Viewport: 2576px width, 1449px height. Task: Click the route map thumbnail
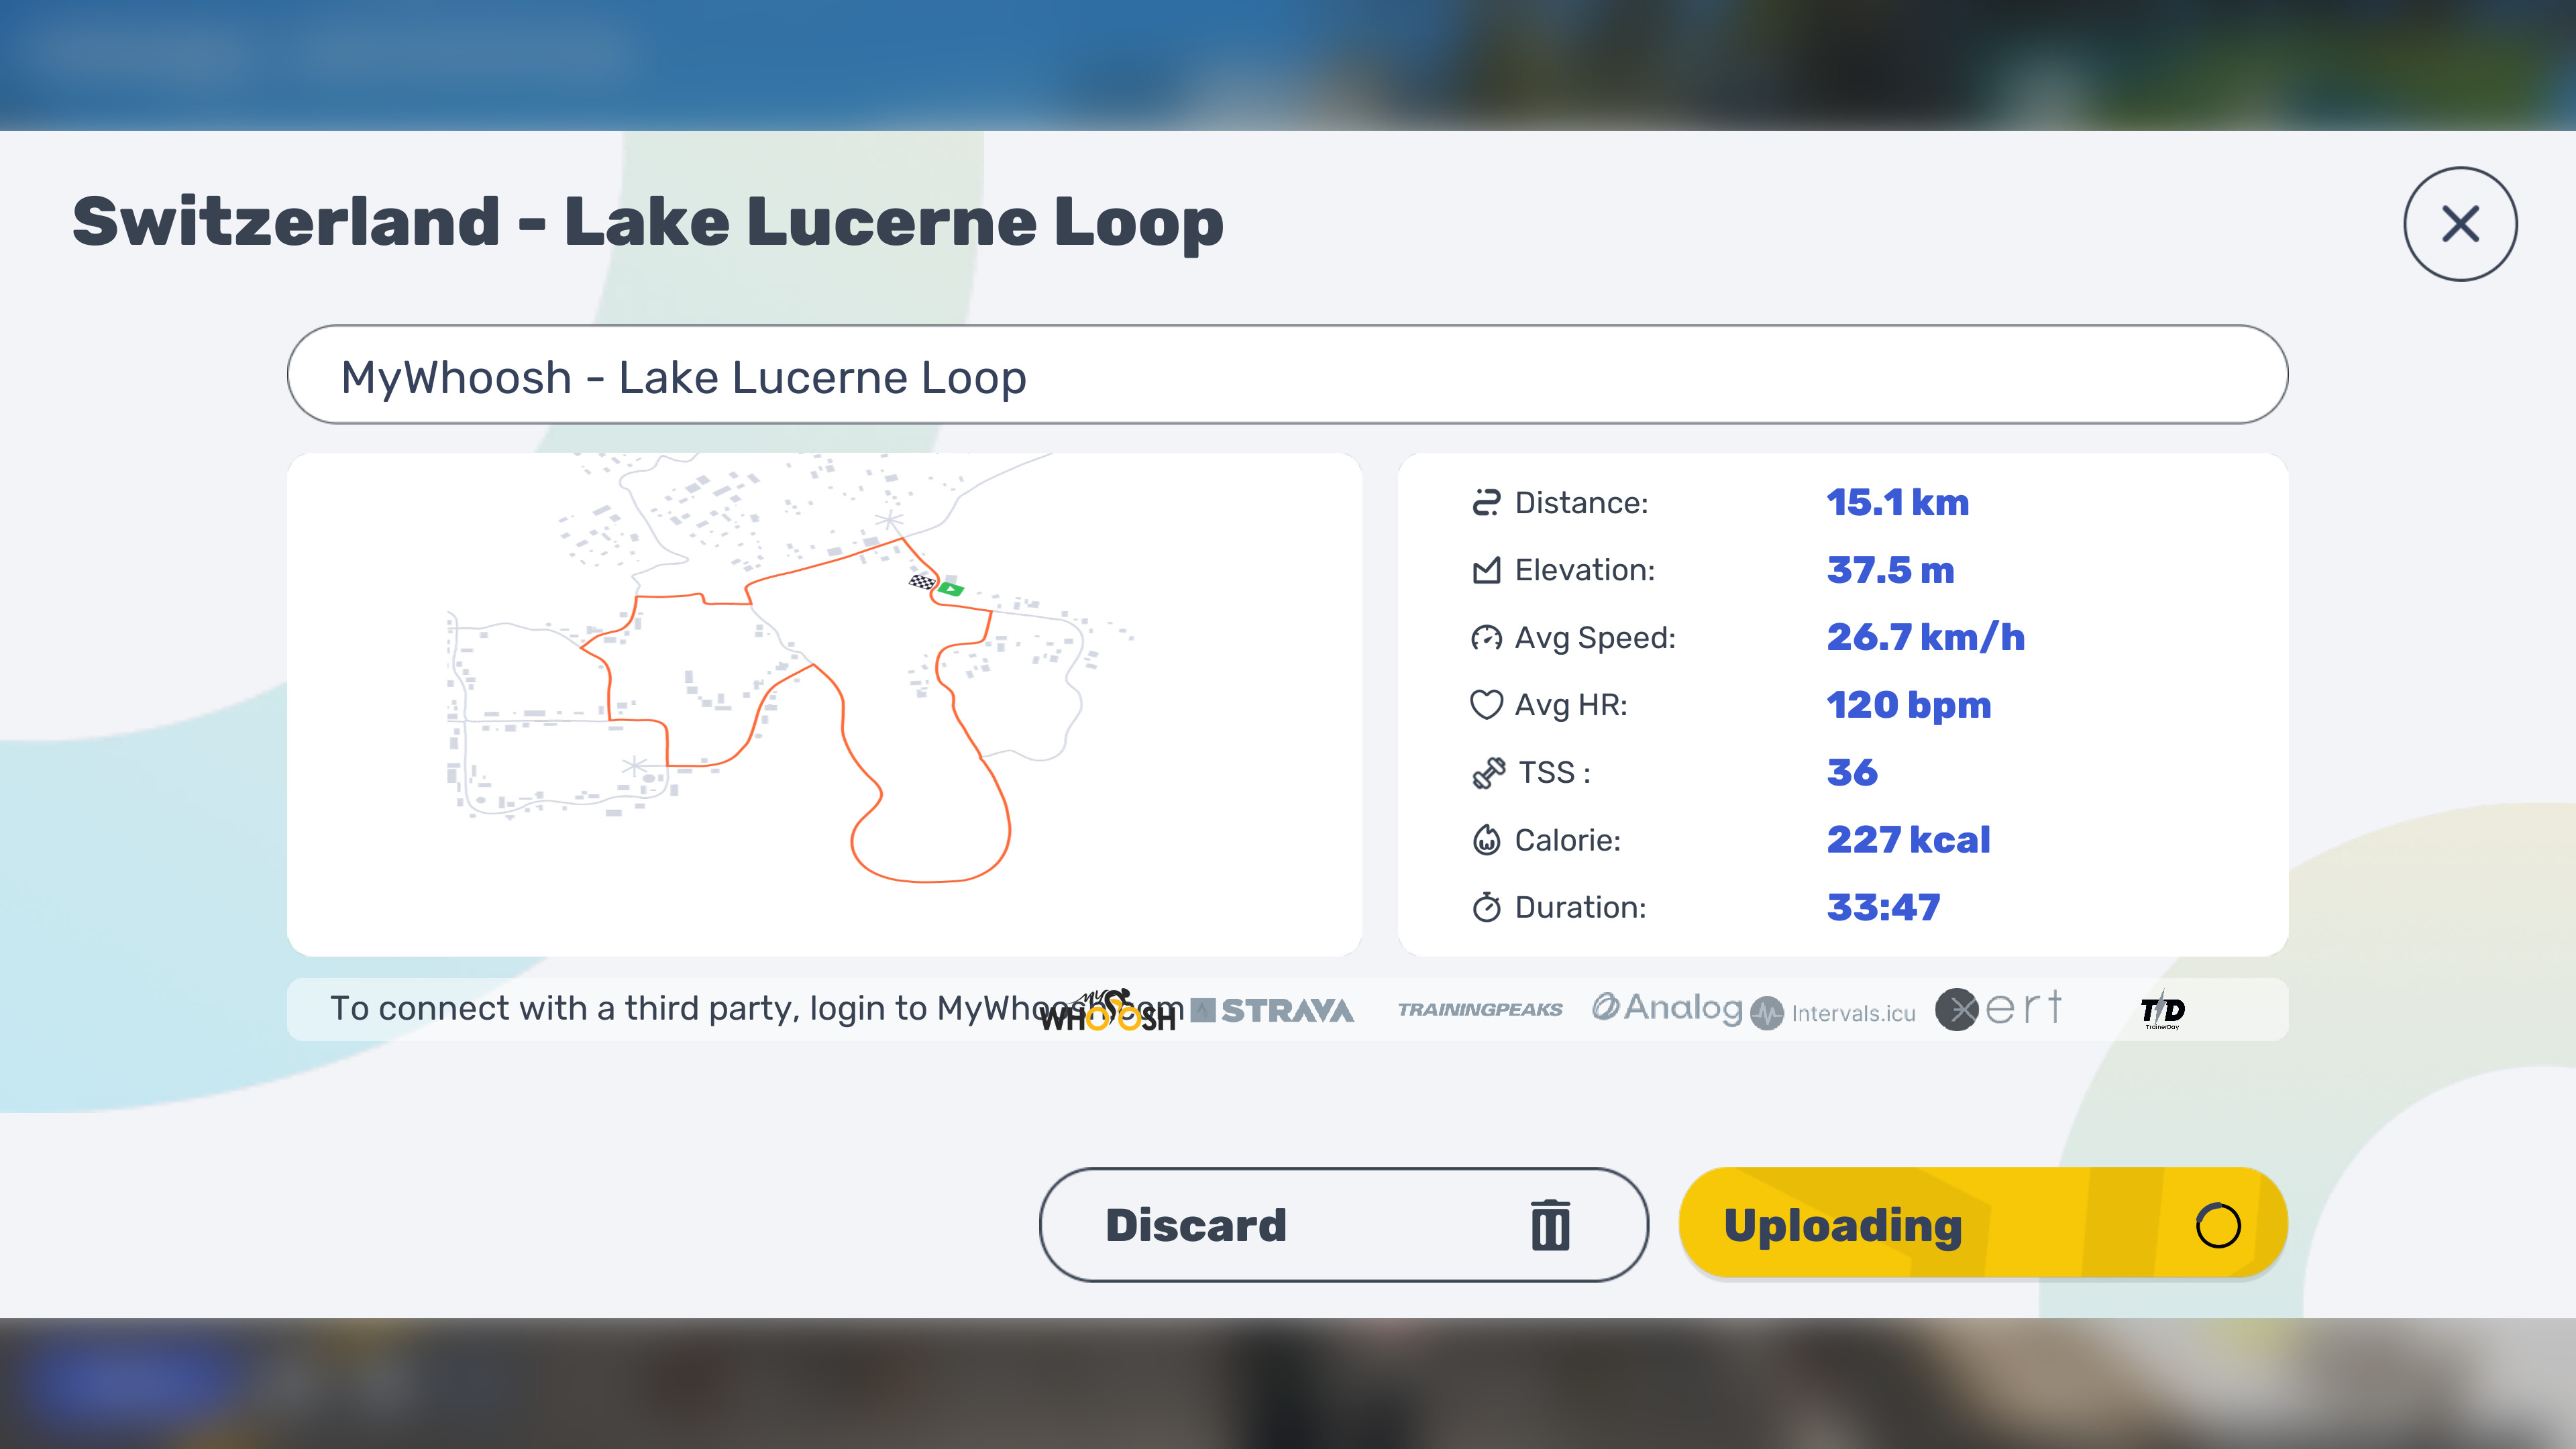click(824, 704)
